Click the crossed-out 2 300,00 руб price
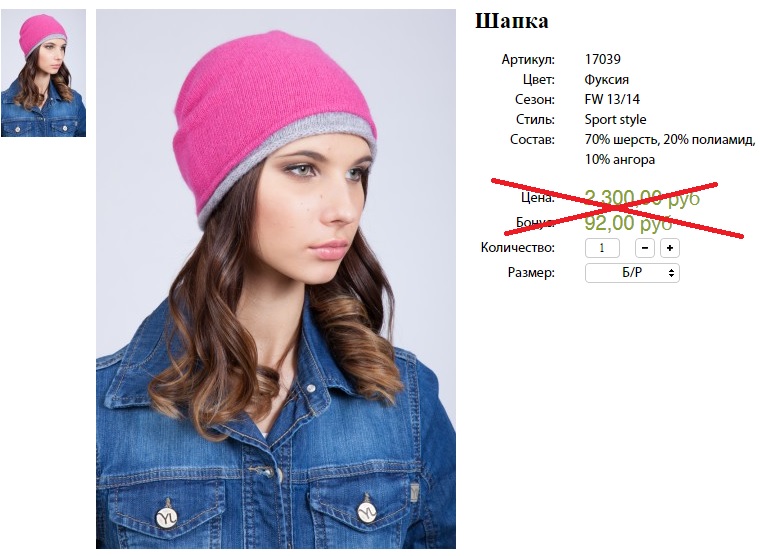 click(x=642, y=197)
